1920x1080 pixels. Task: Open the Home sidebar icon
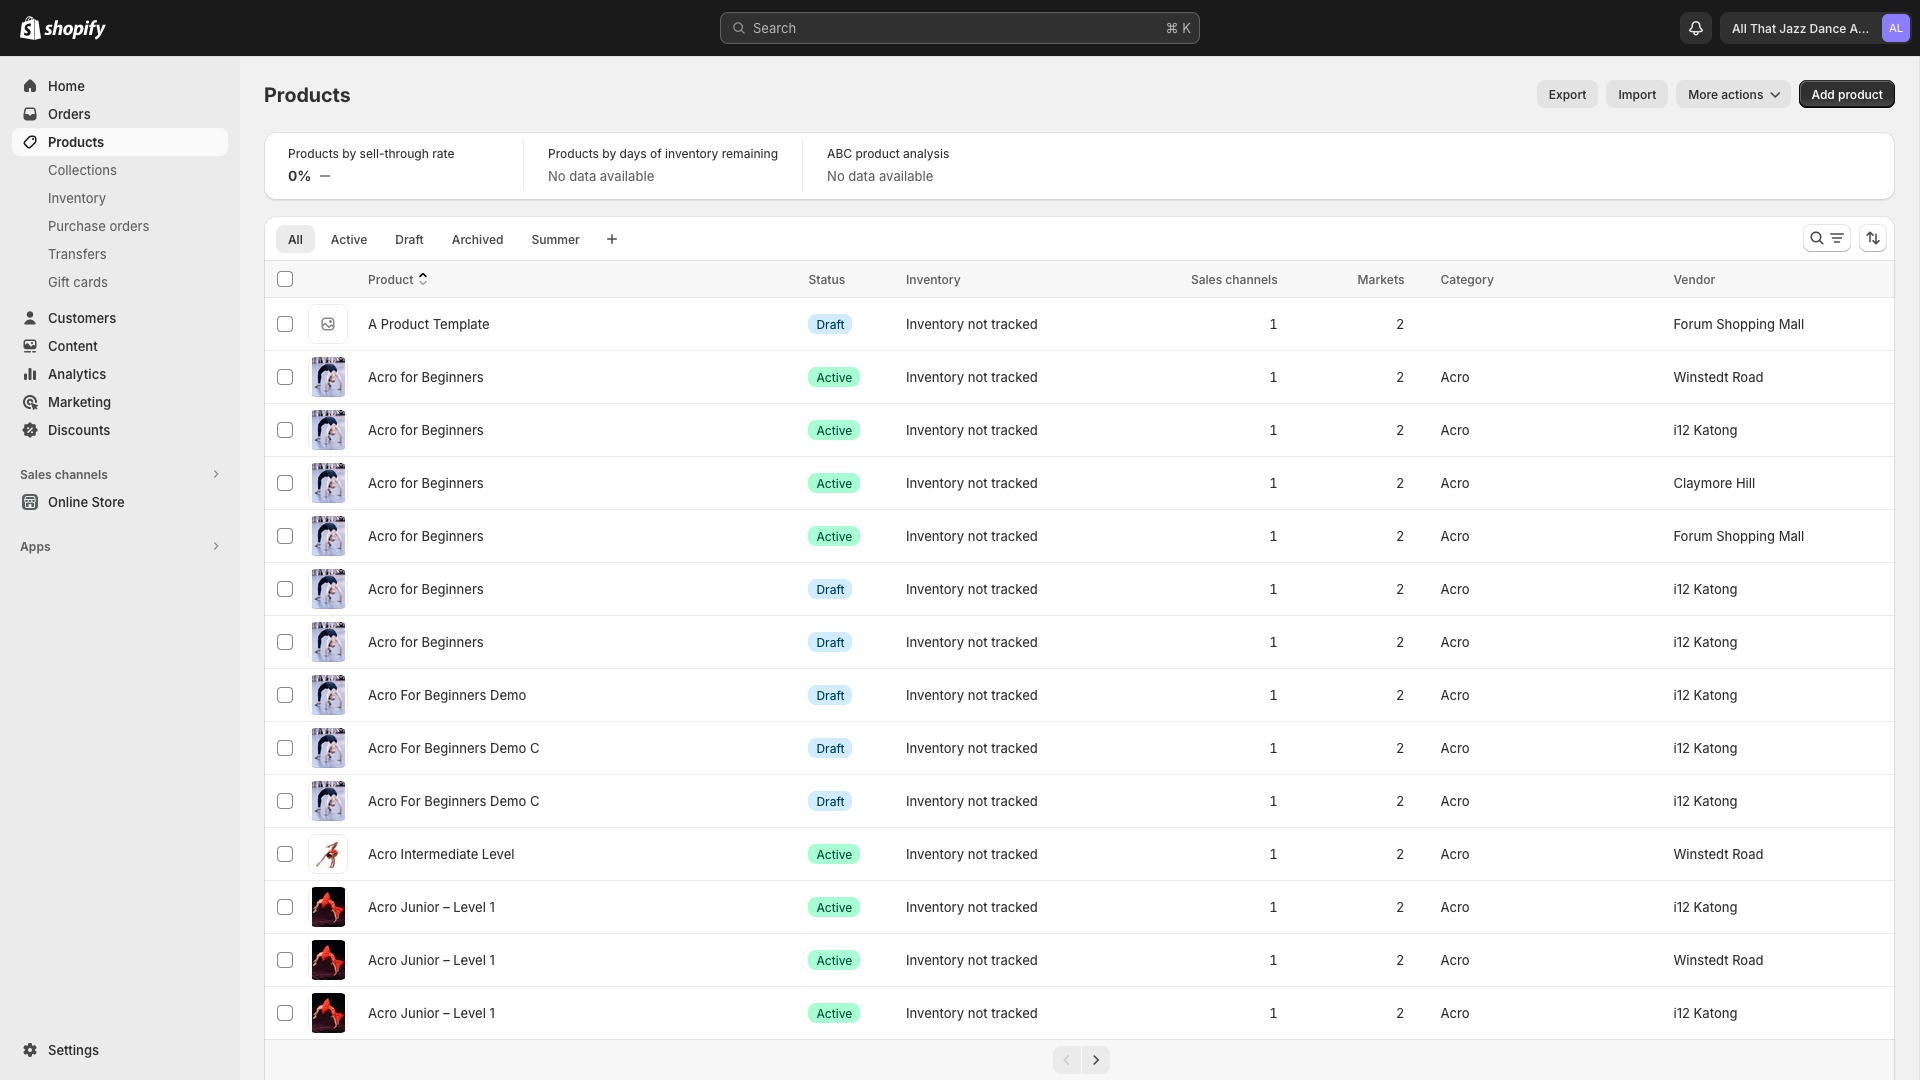coord(30,86)
